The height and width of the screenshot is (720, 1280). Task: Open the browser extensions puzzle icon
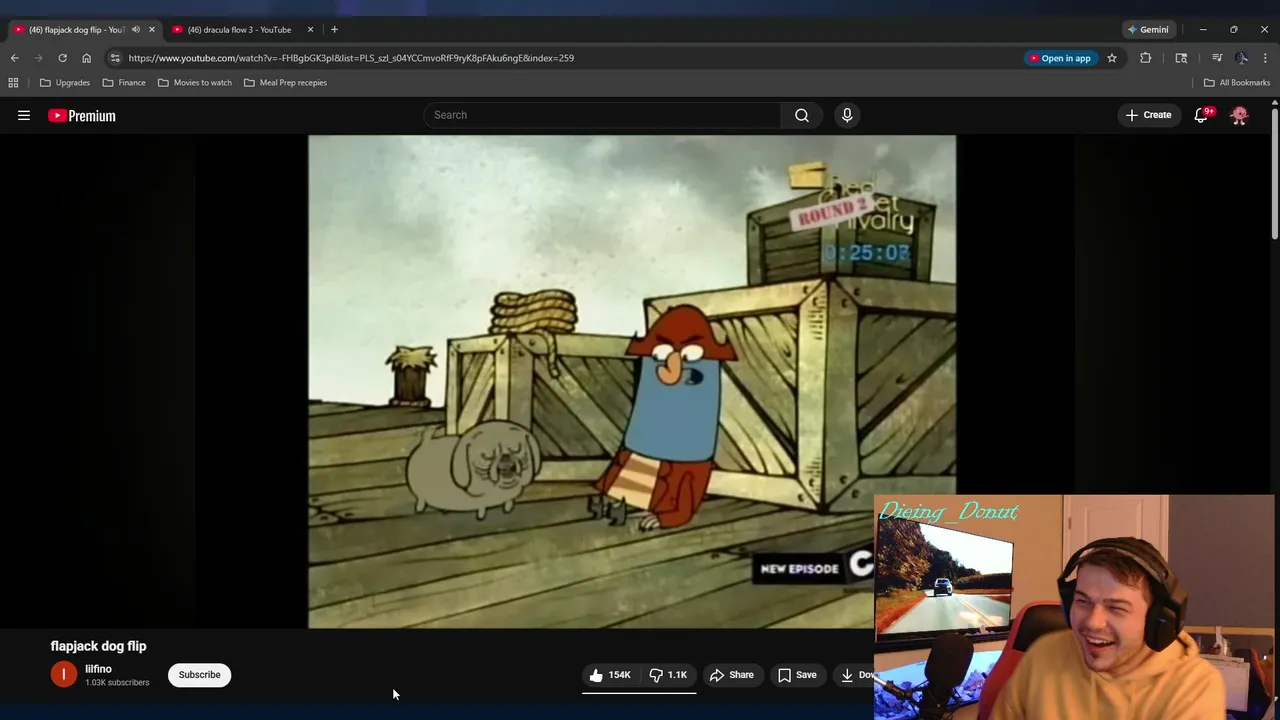point(1146,58)
